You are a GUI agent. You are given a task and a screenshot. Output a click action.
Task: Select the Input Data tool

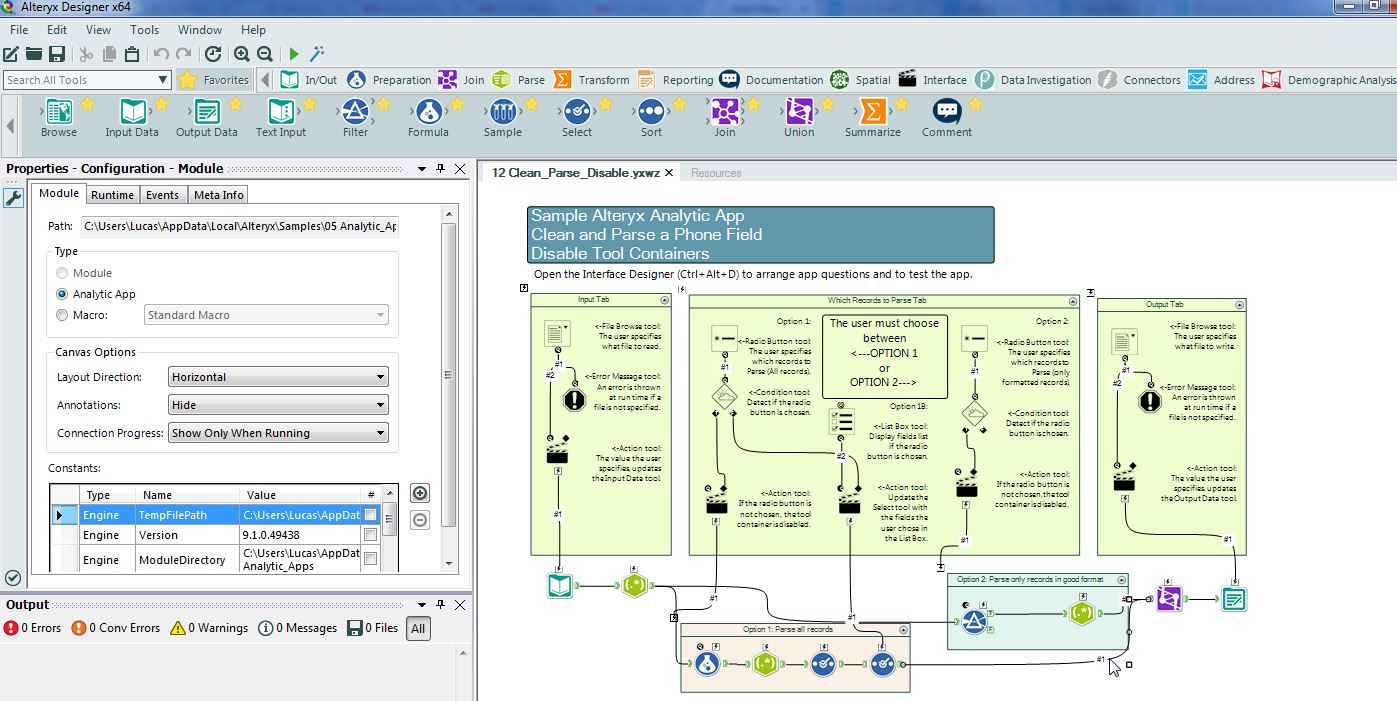click(x=132, y=119)
